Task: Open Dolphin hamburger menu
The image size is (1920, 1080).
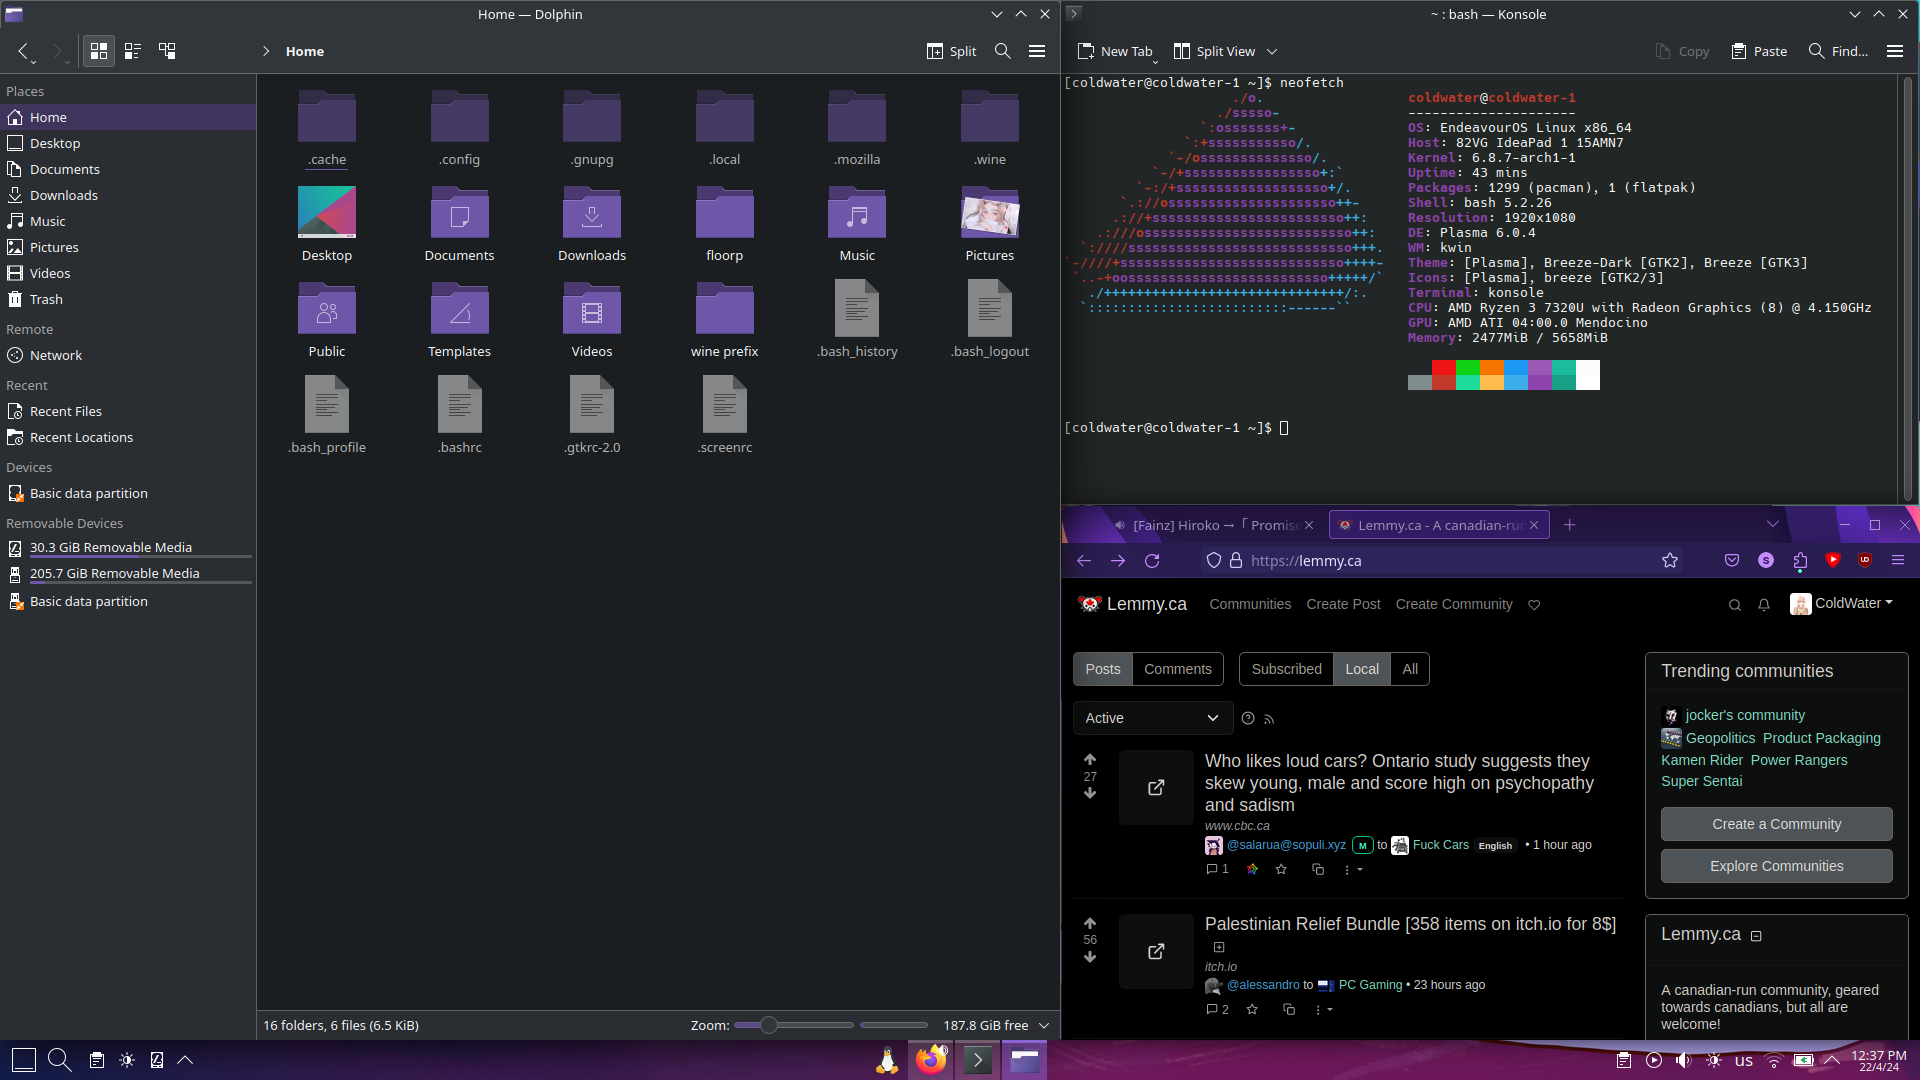Action: pyautogui.click(x=1037, y=51)
